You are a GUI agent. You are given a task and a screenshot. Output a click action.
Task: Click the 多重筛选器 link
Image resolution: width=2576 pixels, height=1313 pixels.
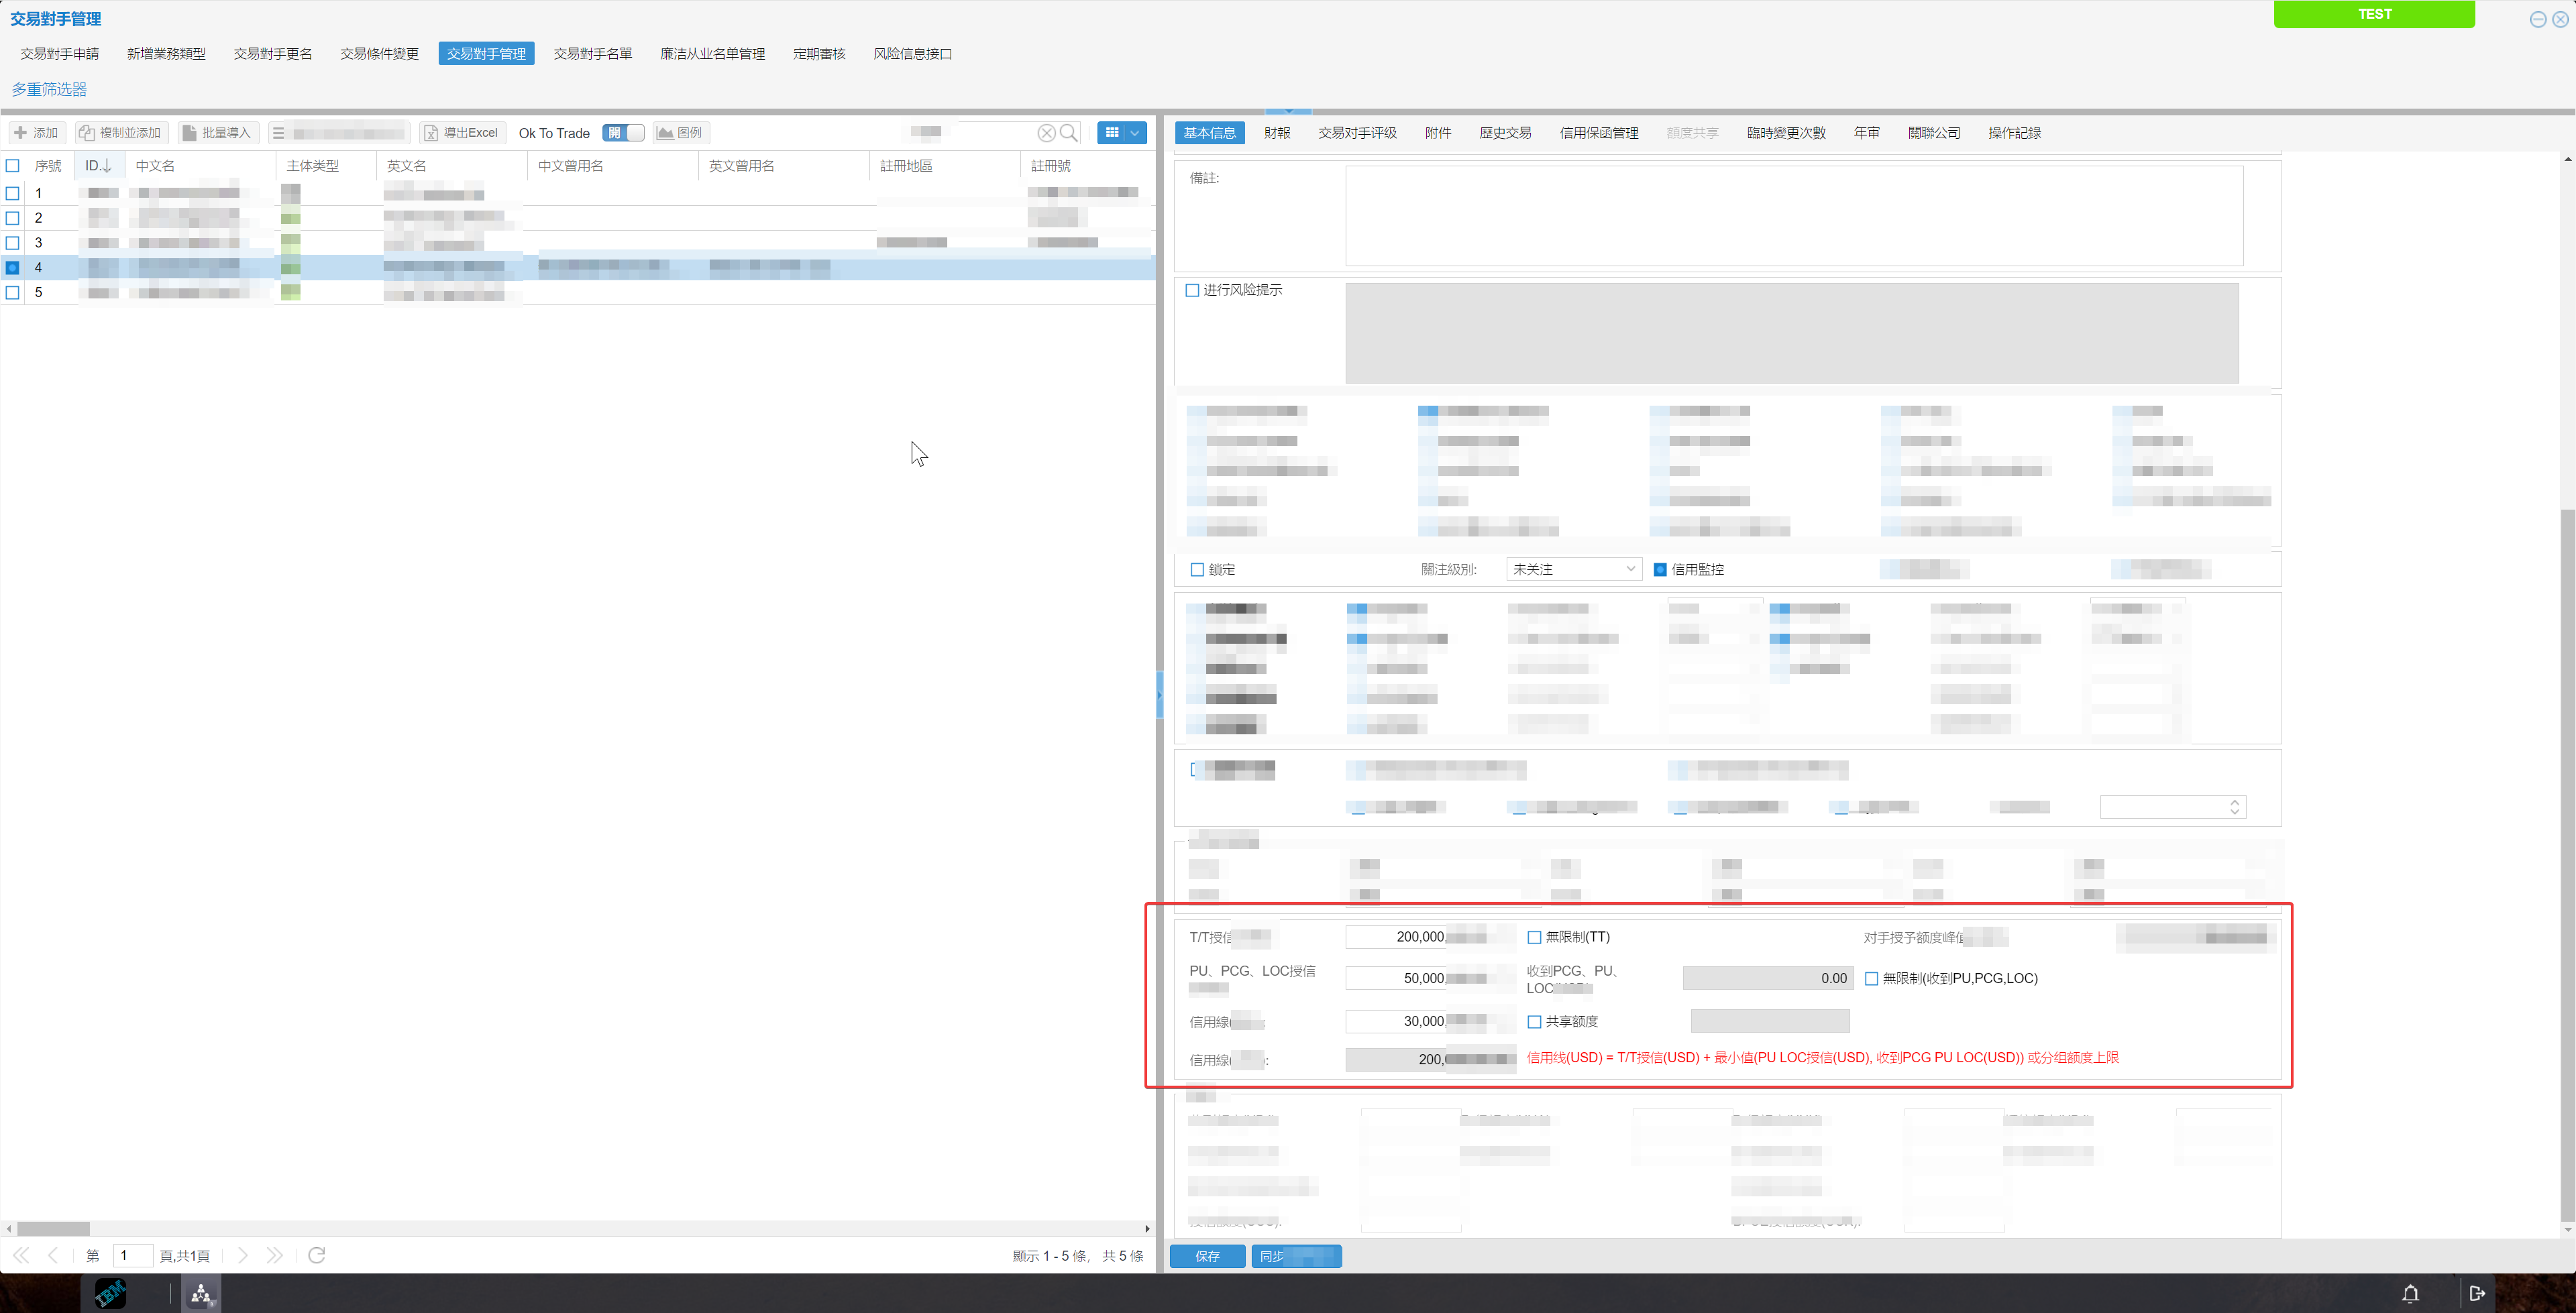pos(49,90)
